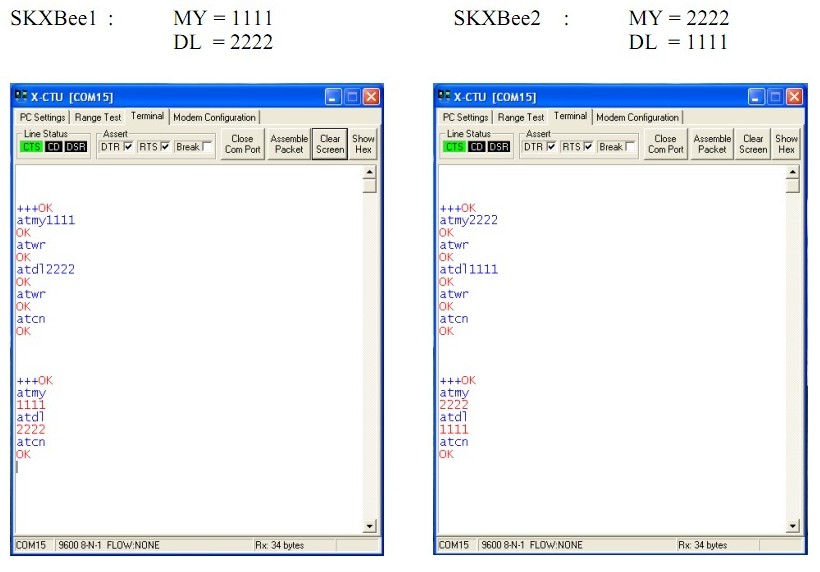Image resolution: width=820 pixels, height=572 pixels.
Task: Toggle RTS checkbox in left X-CTU window
Action: click(165, 147)
